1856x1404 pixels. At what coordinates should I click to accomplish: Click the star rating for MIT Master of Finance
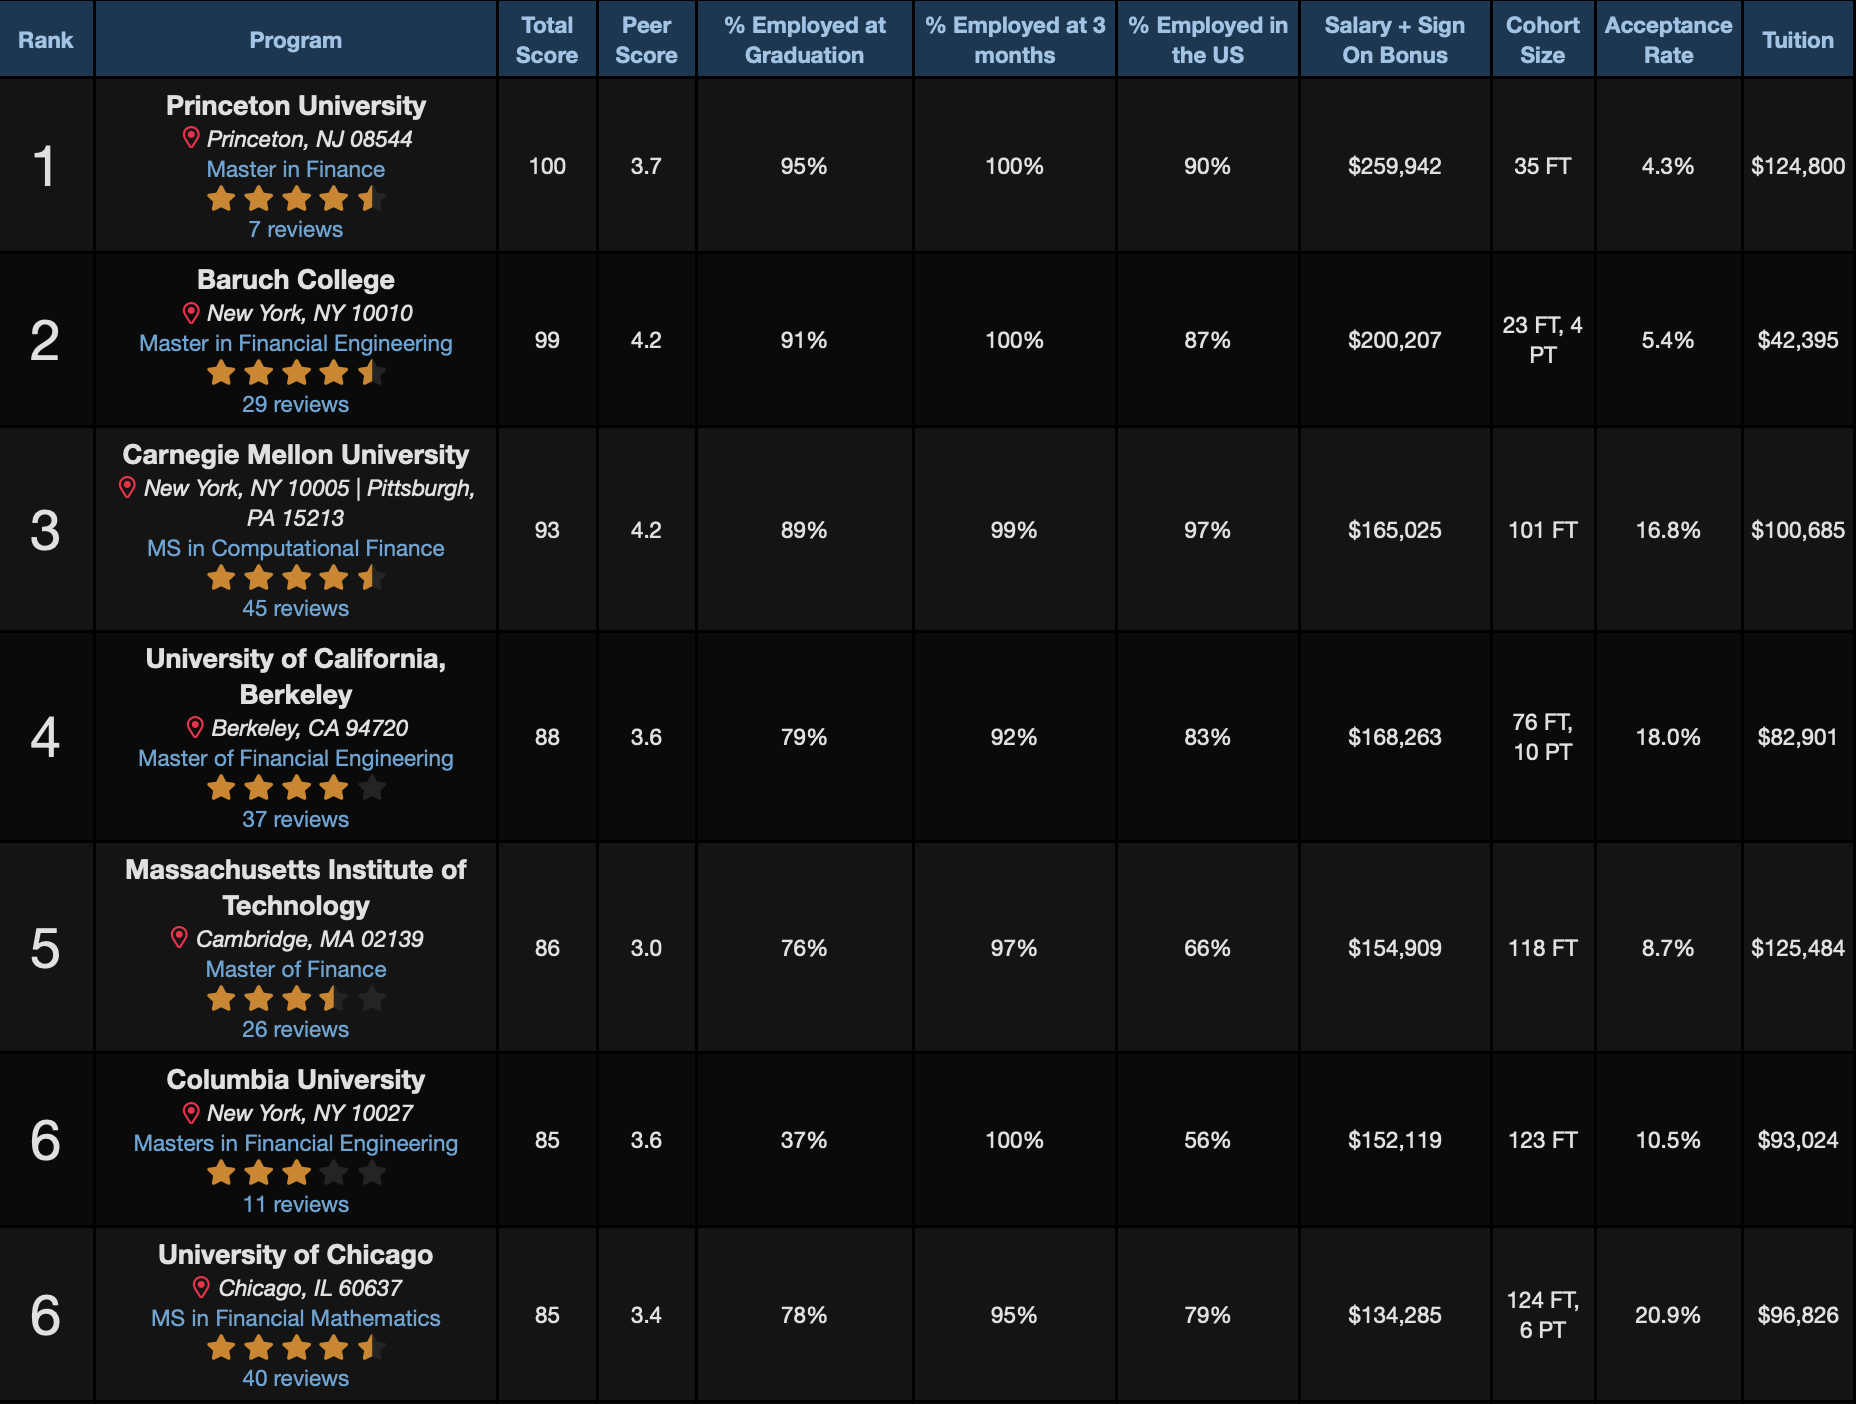click(x=296, y=999)
